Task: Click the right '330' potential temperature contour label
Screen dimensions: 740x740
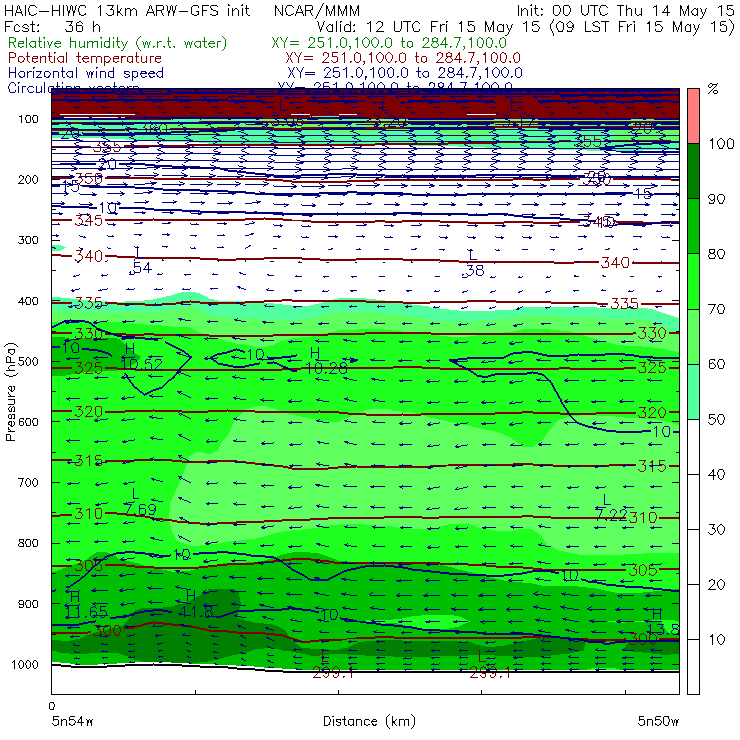Action: click(x=652, y=334)
